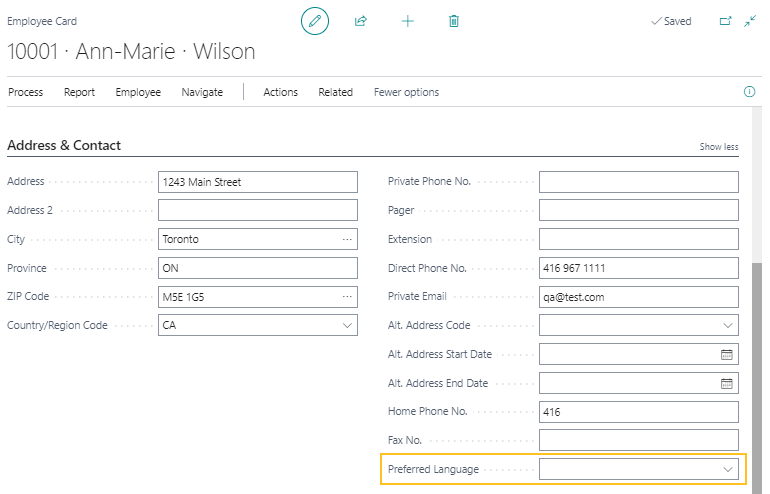Open the information FactBox icon
Screen dimensions: 770x494
click(749, 92)
